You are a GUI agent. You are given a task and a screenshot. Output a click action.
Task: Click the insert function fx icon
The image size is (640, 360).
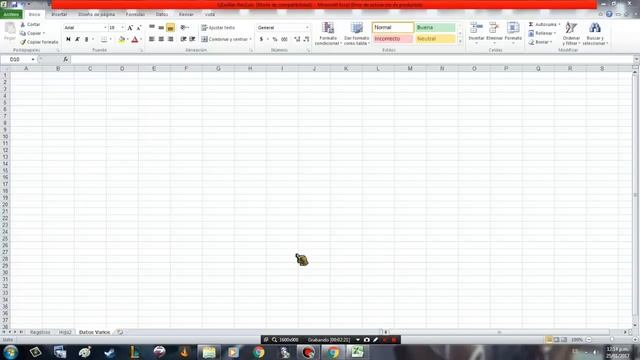tap(65, 60)
